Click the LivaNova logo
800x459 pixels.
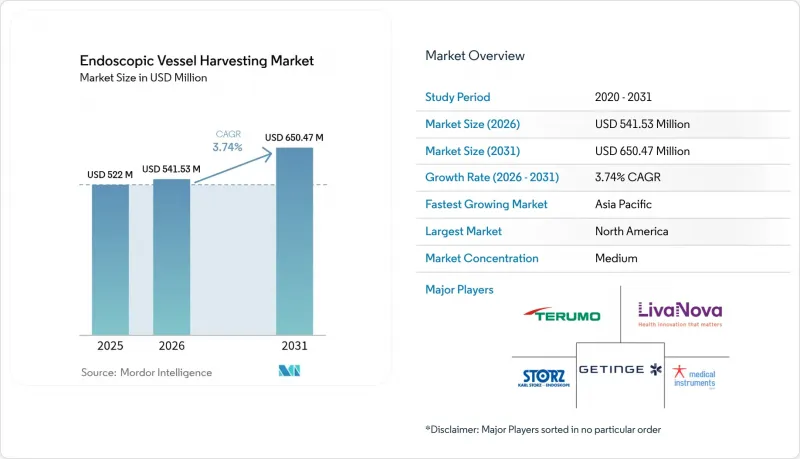[680, 314]
